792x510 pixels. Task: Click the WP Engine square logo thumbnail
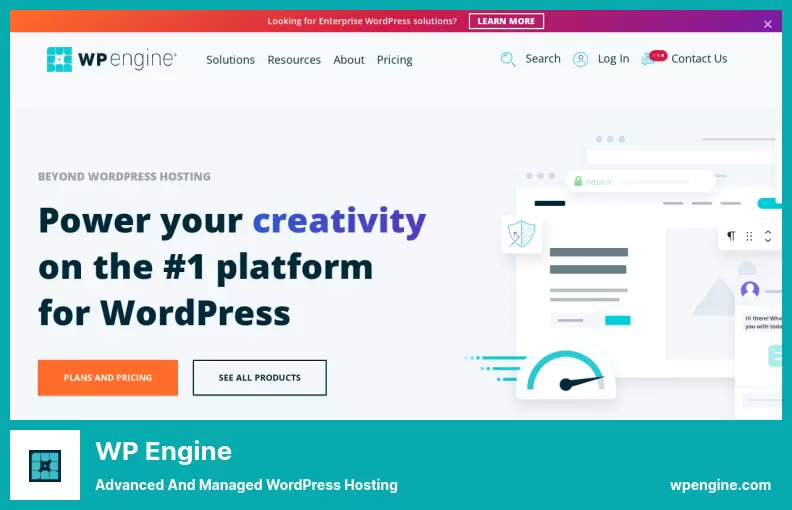[x=45, y=465]
